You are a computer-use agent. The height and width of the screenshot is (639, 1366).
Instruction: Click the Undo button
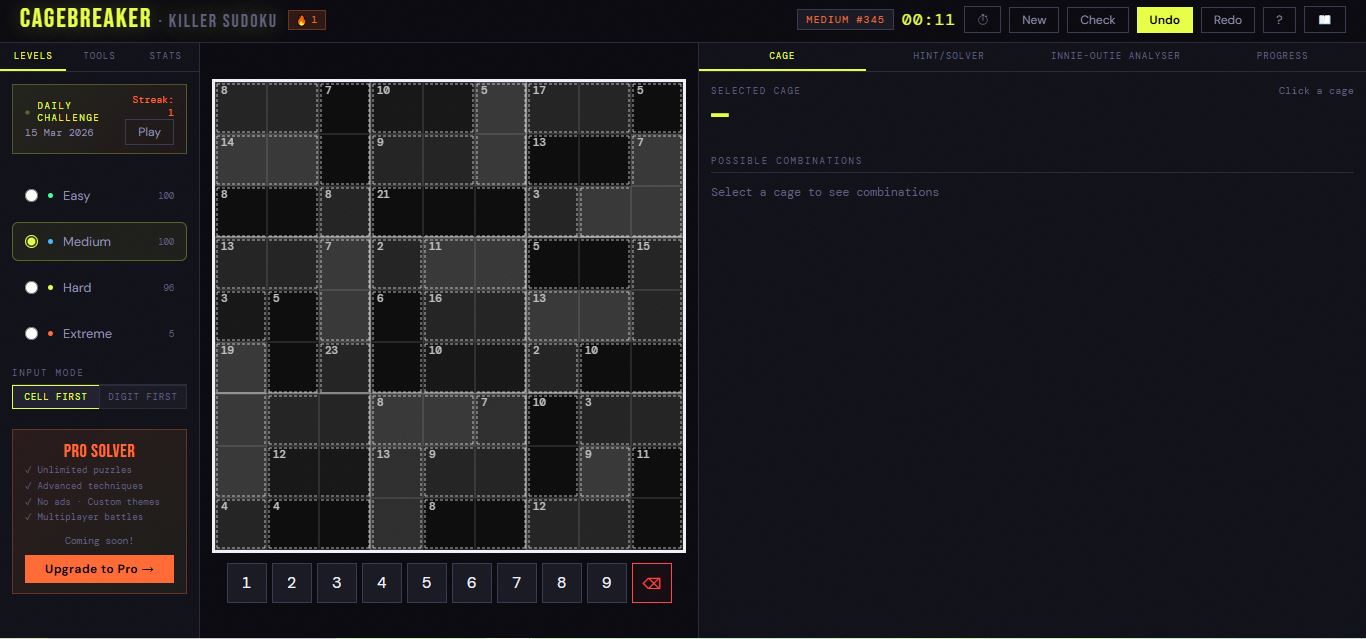pos(1165,20)
